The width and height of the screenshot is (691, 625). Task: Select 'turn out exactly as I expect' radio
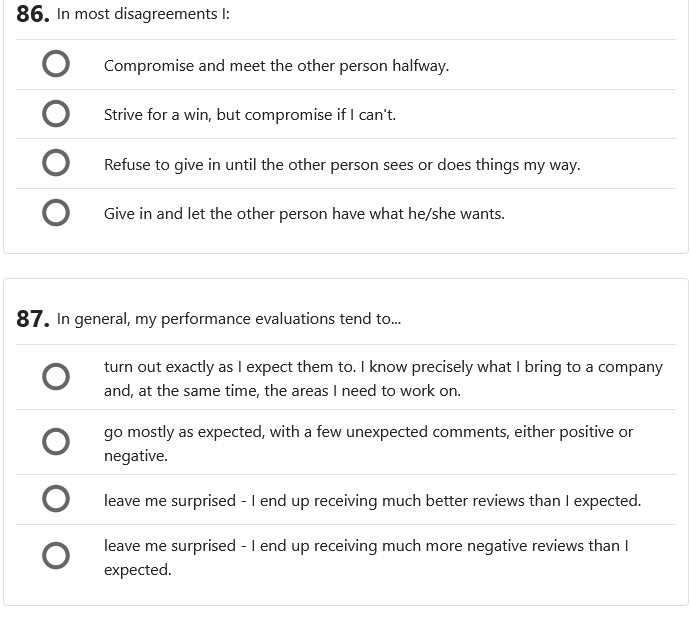point(56,377)
